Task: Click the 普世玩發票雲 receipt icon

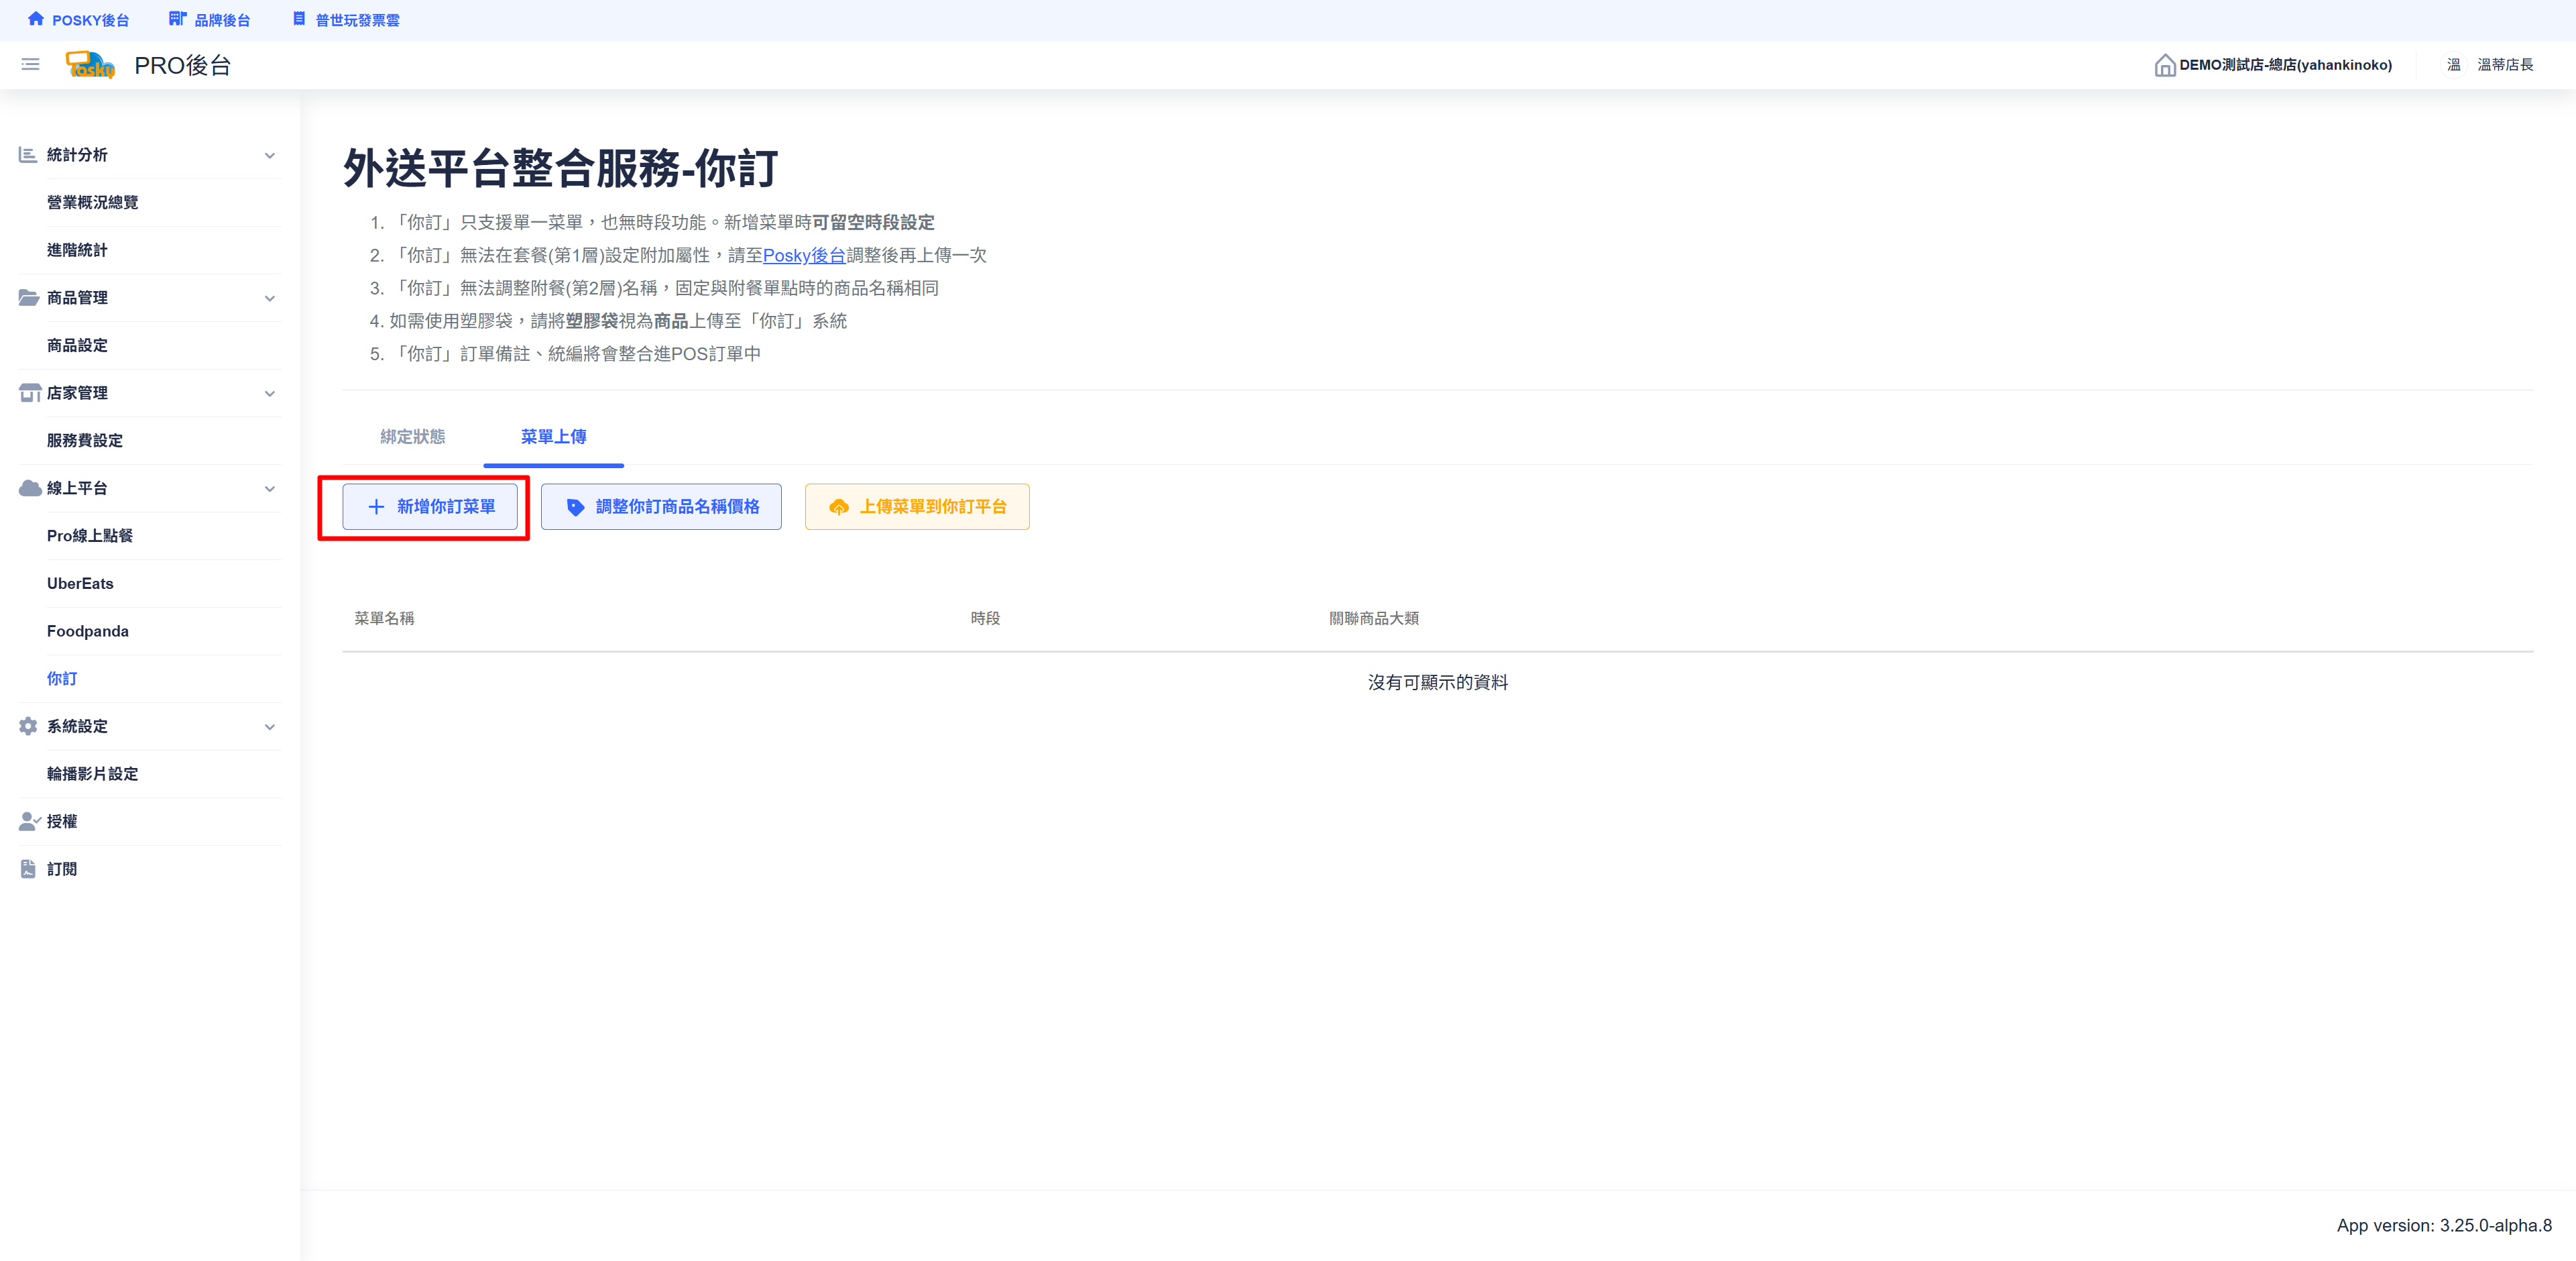Action: 299,19
